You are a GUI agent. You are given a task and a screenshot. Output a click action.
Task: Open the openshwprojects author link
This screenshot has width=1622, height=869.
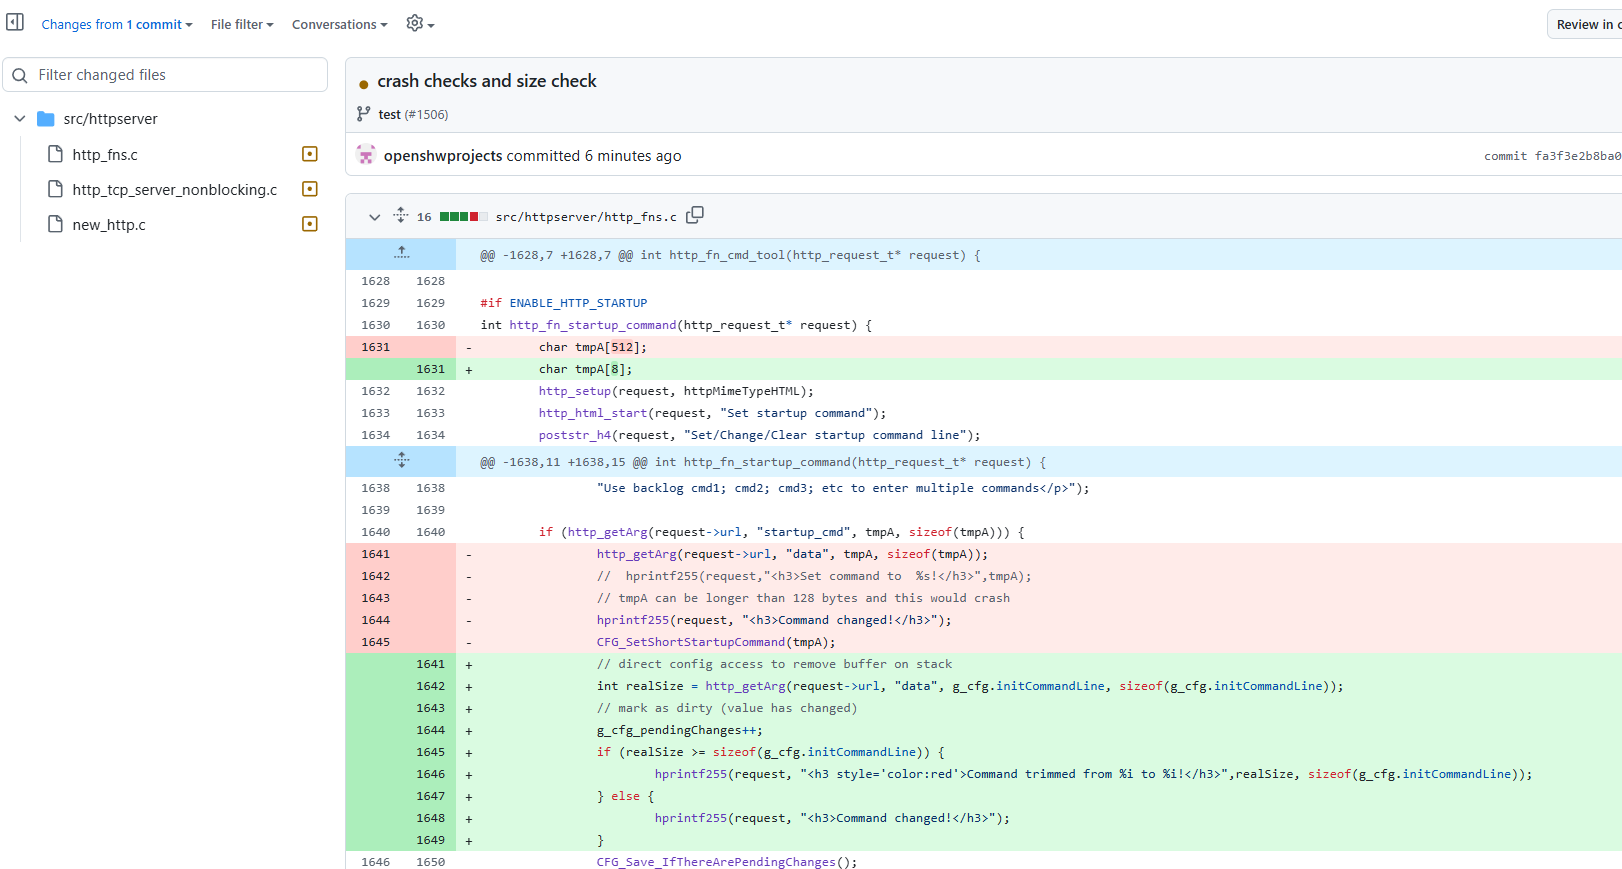443,156
